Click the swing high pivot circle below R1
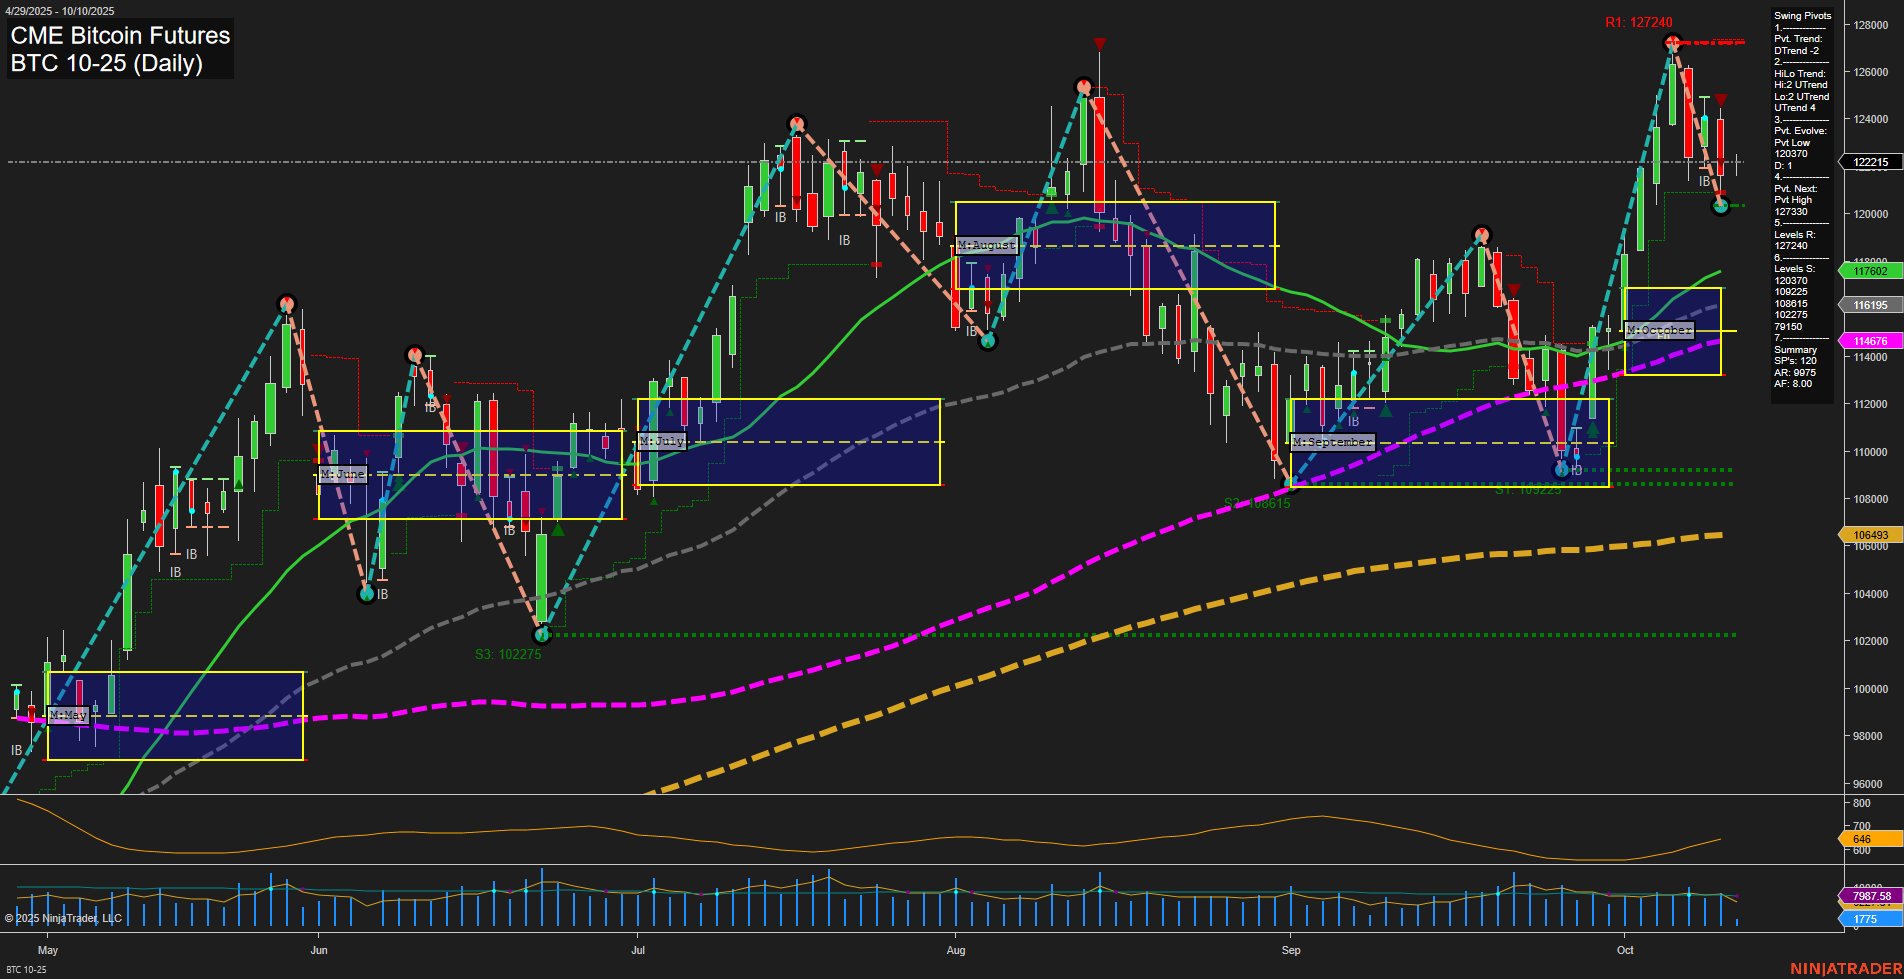The image size is (1904, 979). tap(1672, 43)
